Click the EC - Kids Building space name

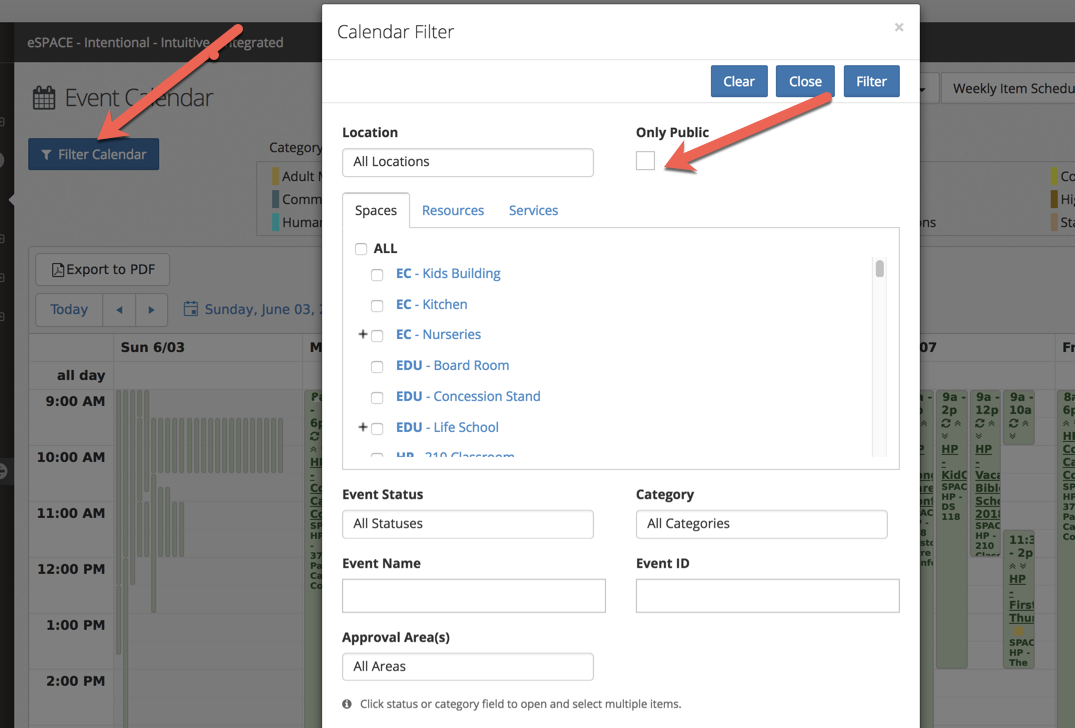click(x=448, y=274)
